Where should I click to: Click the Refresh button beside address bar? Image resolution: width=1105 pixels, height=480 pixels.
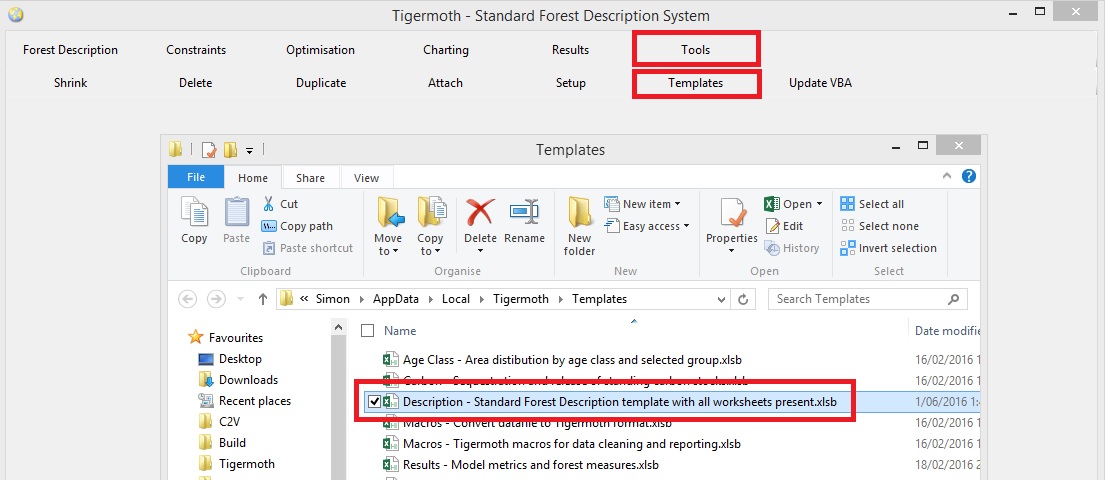(742, 299)
